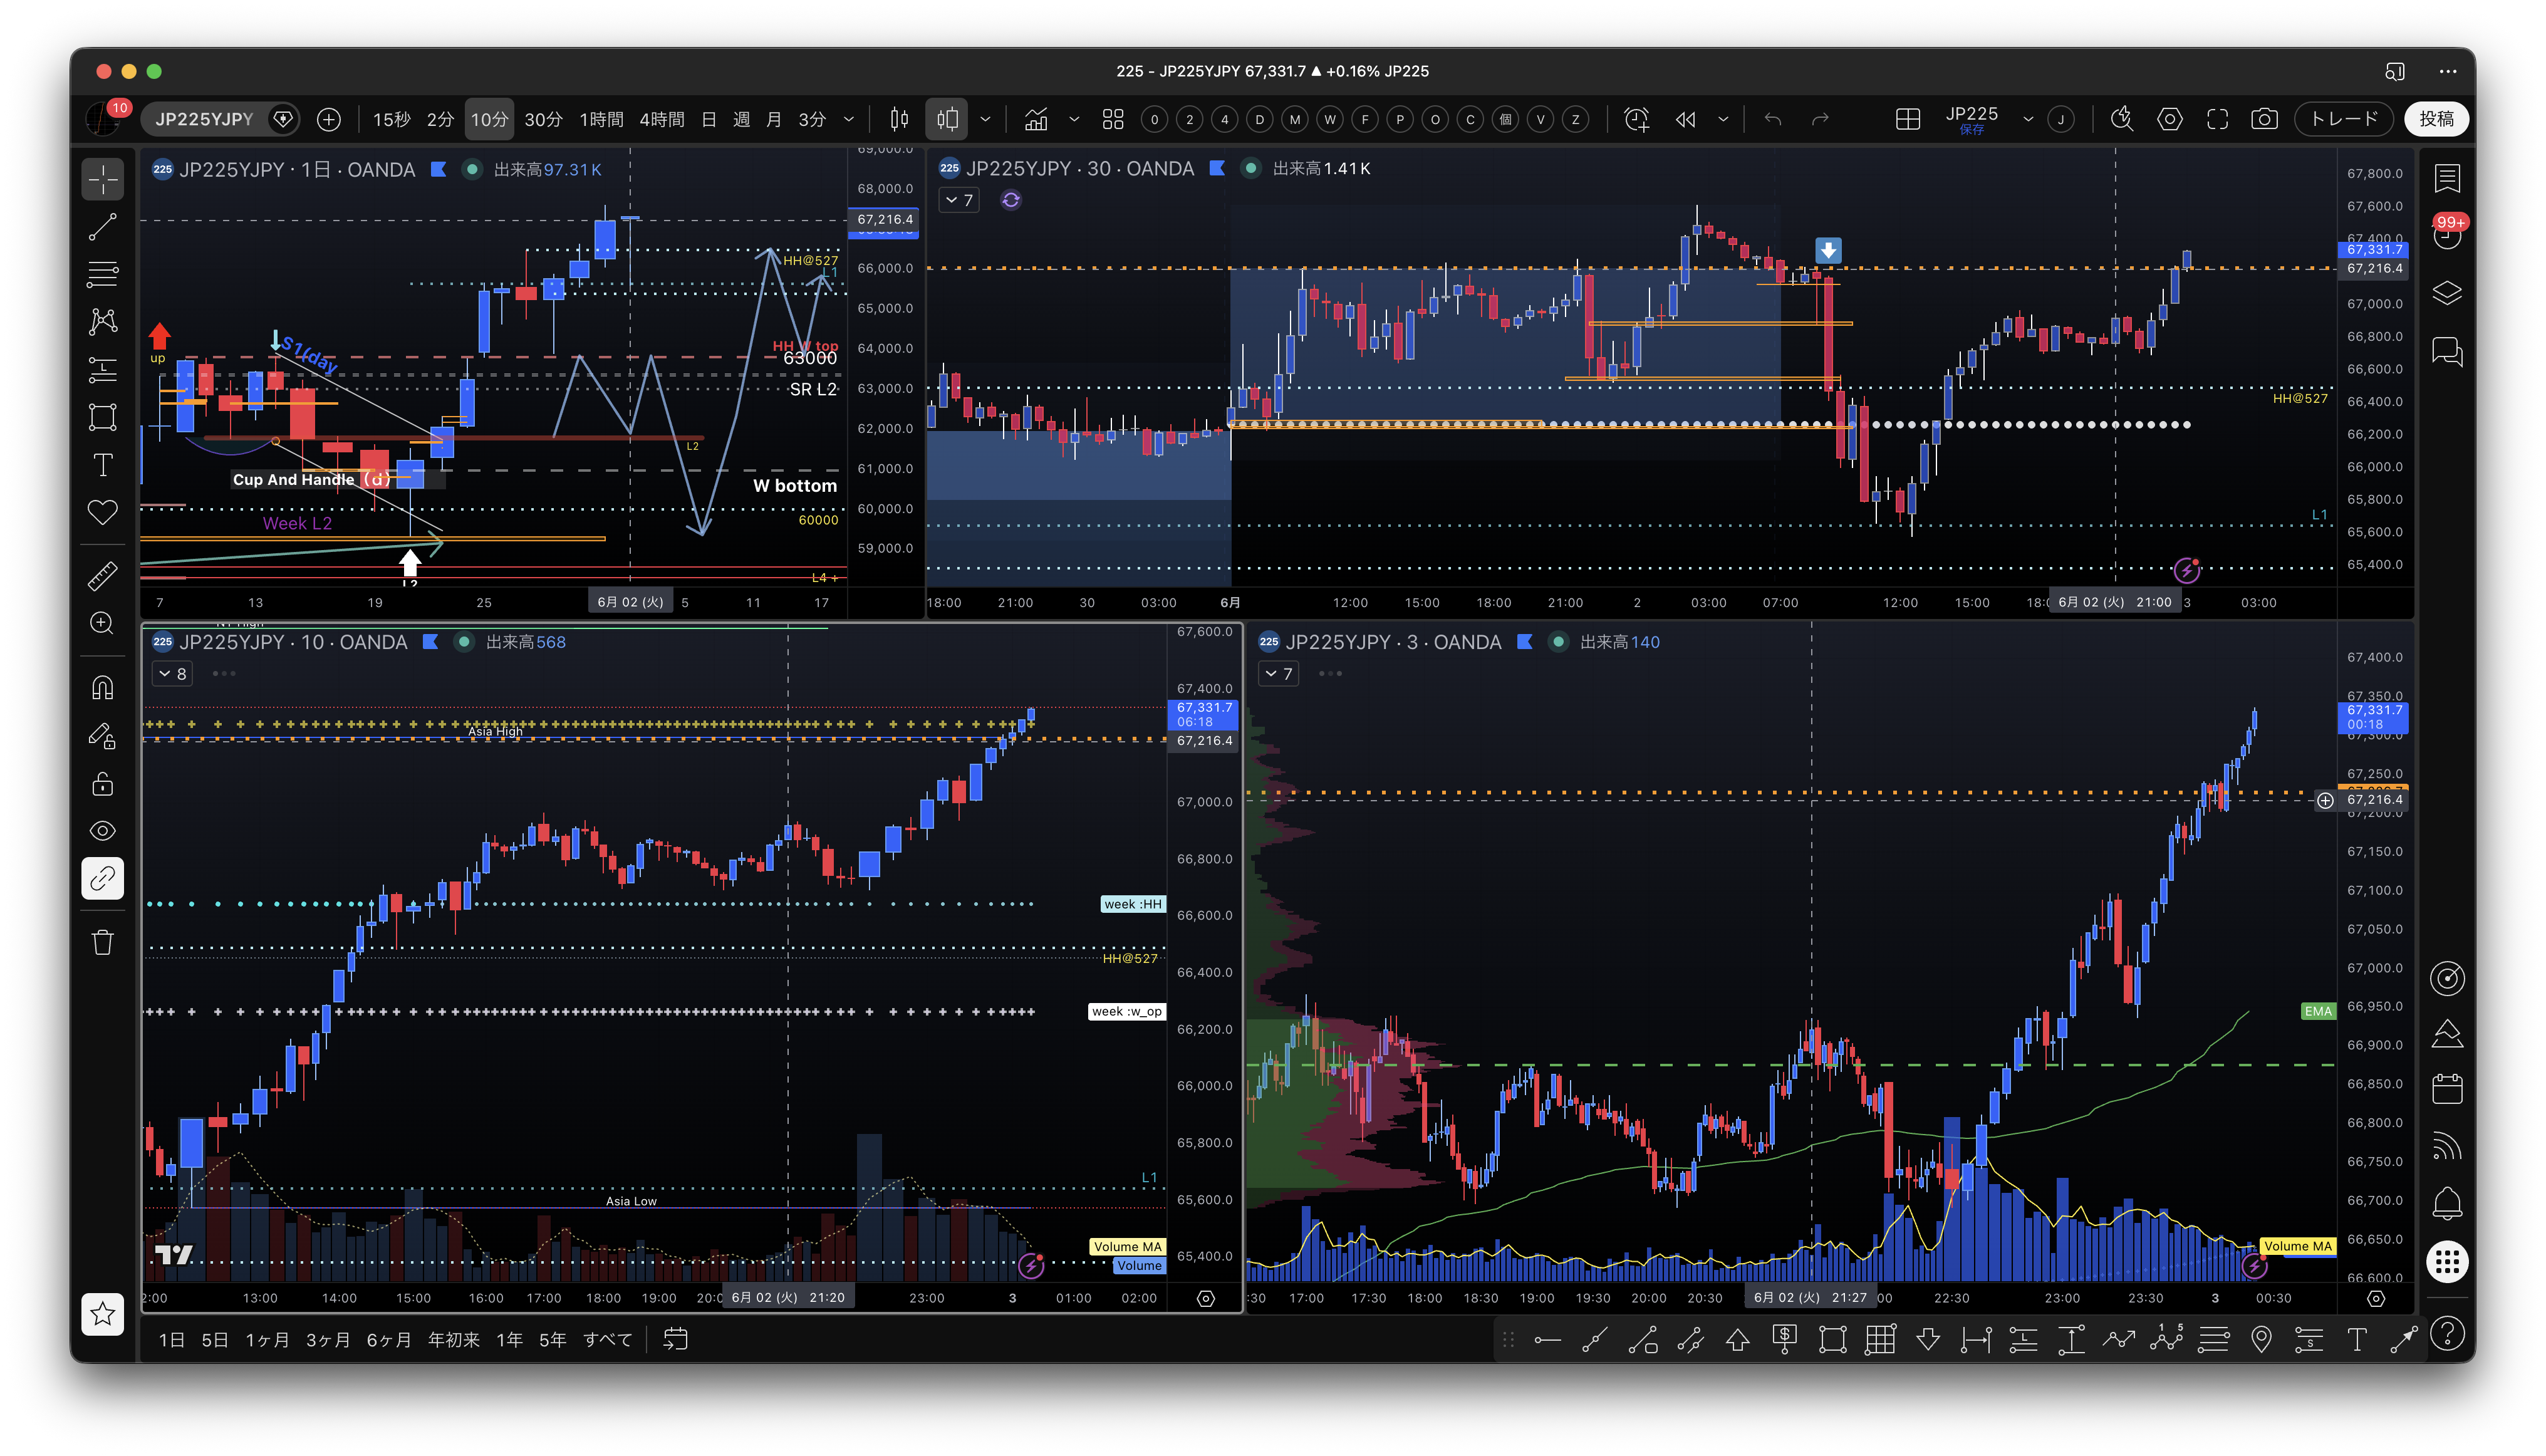Toggle lock all drawing tools
The width and height of the screenshot is (2546, 1456).
pyautogui.click(x=103, y=784)
